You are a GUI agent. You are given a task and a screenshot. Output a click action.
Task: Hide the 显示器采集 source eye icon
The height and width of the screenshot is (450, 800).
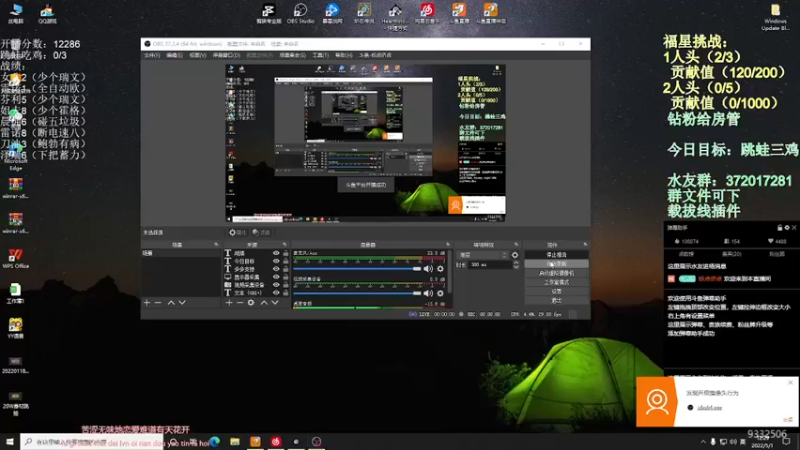point(276,277)
